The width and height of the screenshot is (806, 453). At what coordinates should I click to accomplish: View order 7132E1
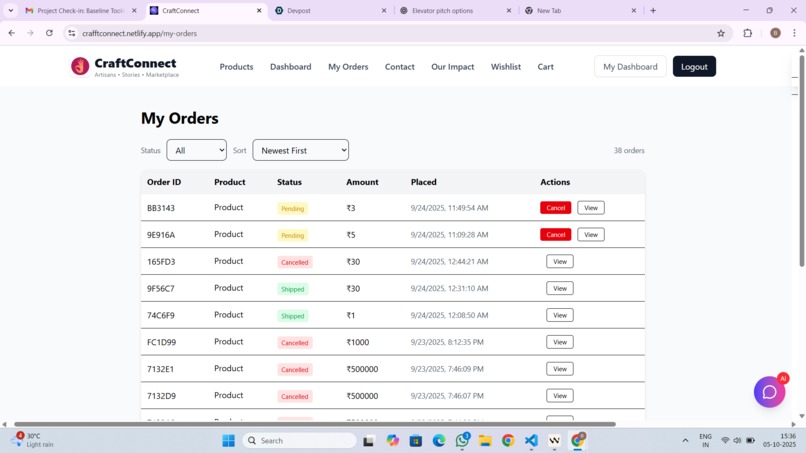click(560, 369)
